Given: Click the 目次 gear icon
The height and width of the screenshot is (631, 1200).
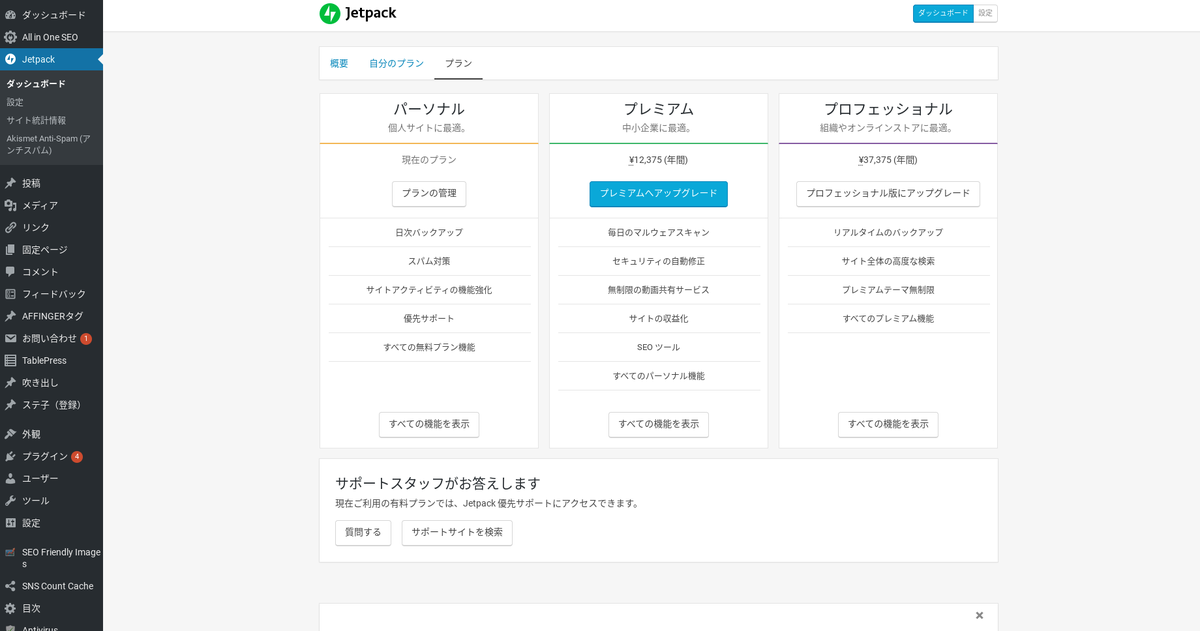Looking at the screenshot, I should pyautogui.click(x=11, y=608).
